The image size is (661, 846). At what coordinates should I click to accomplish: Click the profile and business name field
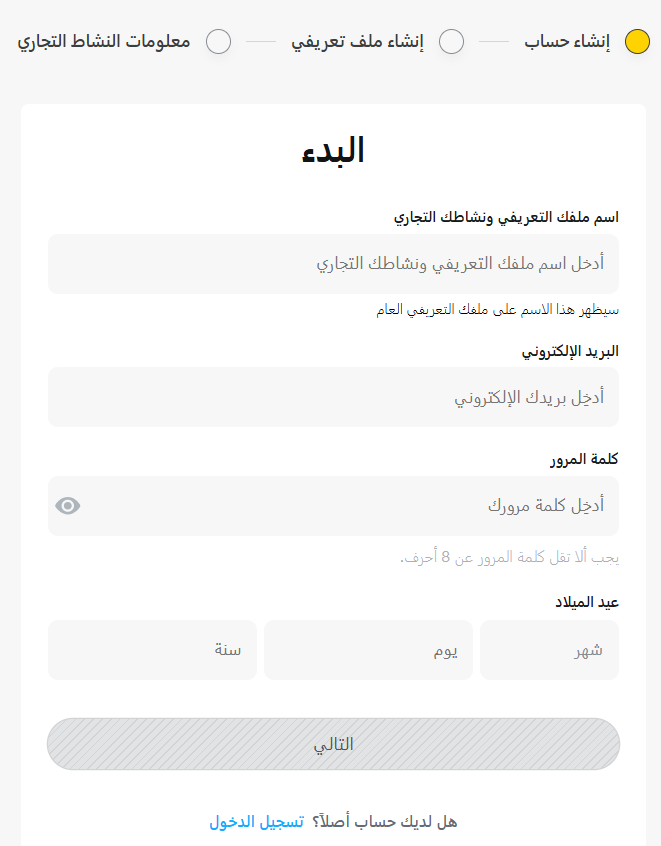point(333,264)
